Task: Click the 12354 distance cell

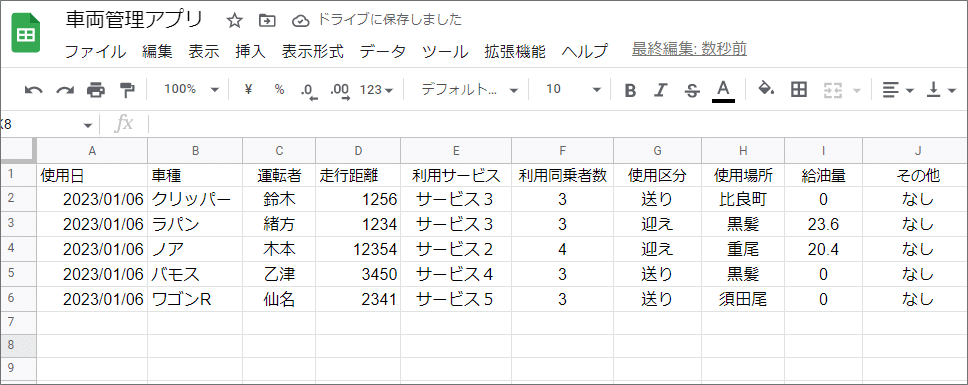Action: coord(358,249)
